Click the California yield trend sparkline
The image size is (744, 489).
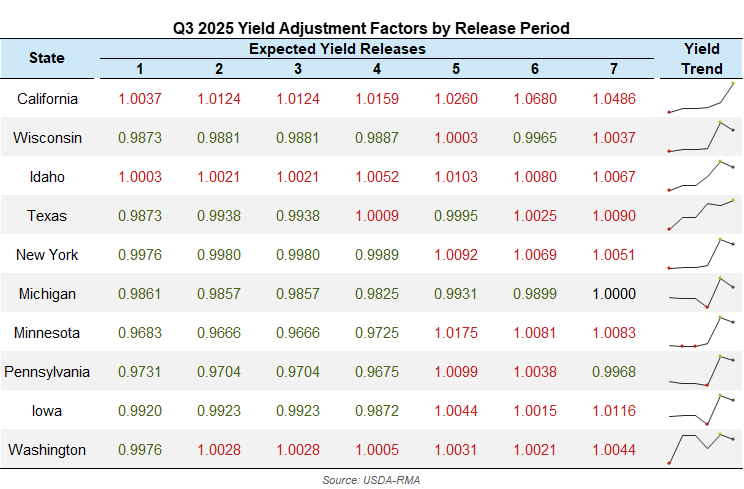701,99
